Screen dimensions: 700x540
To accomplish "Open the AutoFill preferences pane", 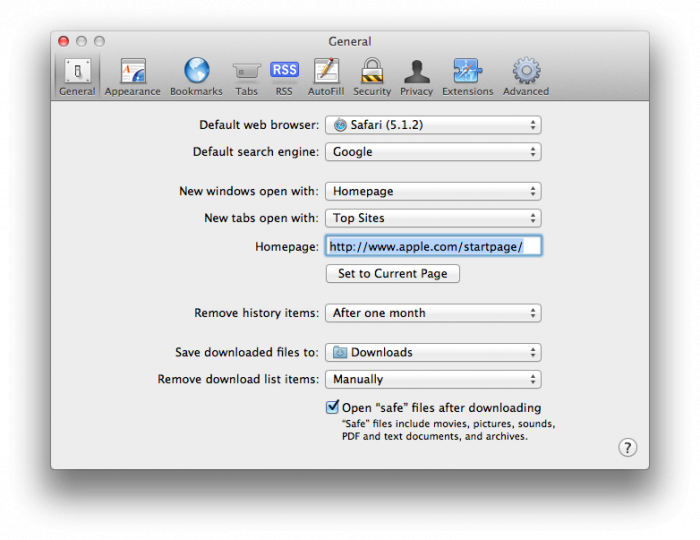I will pyautogui.click(x=326, y=77).
